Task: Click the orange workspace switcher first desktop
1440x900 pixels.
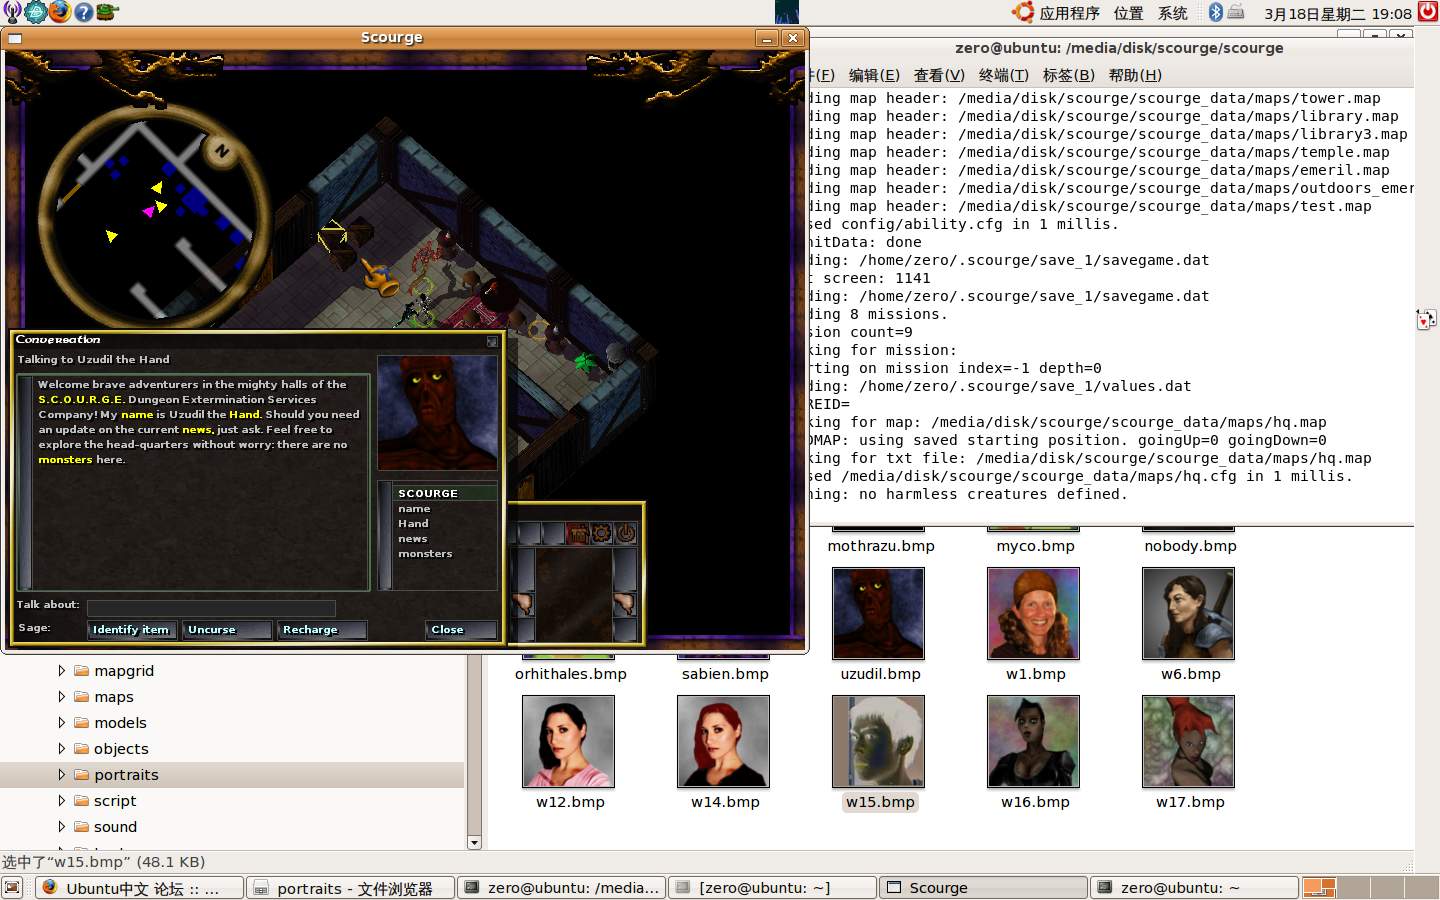Action: point(1319,888)
